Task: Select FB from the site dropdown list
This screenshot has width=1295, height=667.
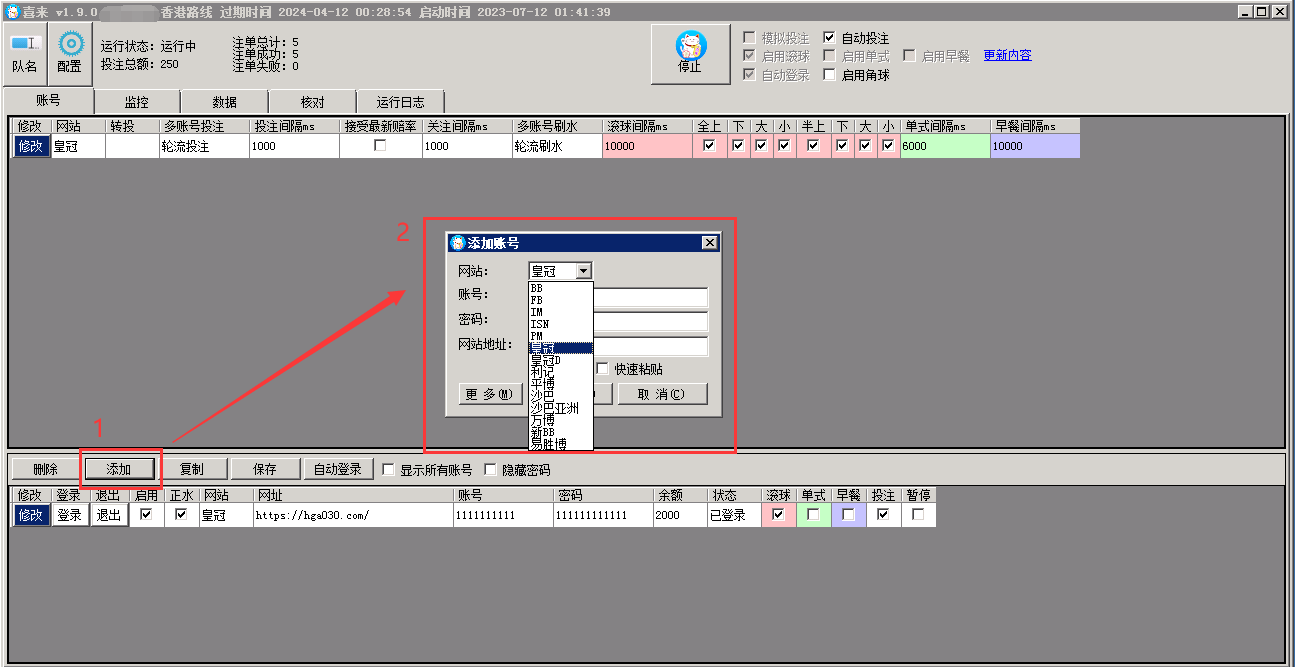Action: [x=561, y=300]
